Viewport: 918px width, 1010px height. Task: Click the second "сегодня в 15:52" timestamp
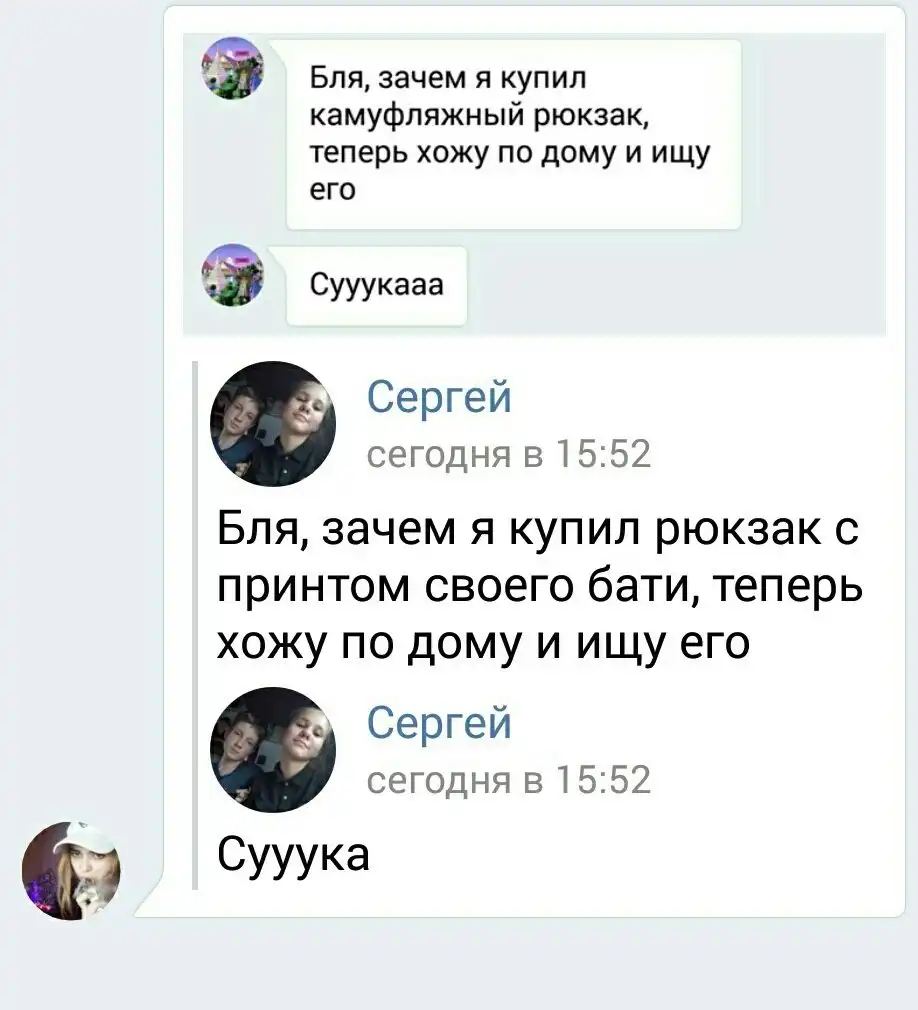[x=509, y=780]
